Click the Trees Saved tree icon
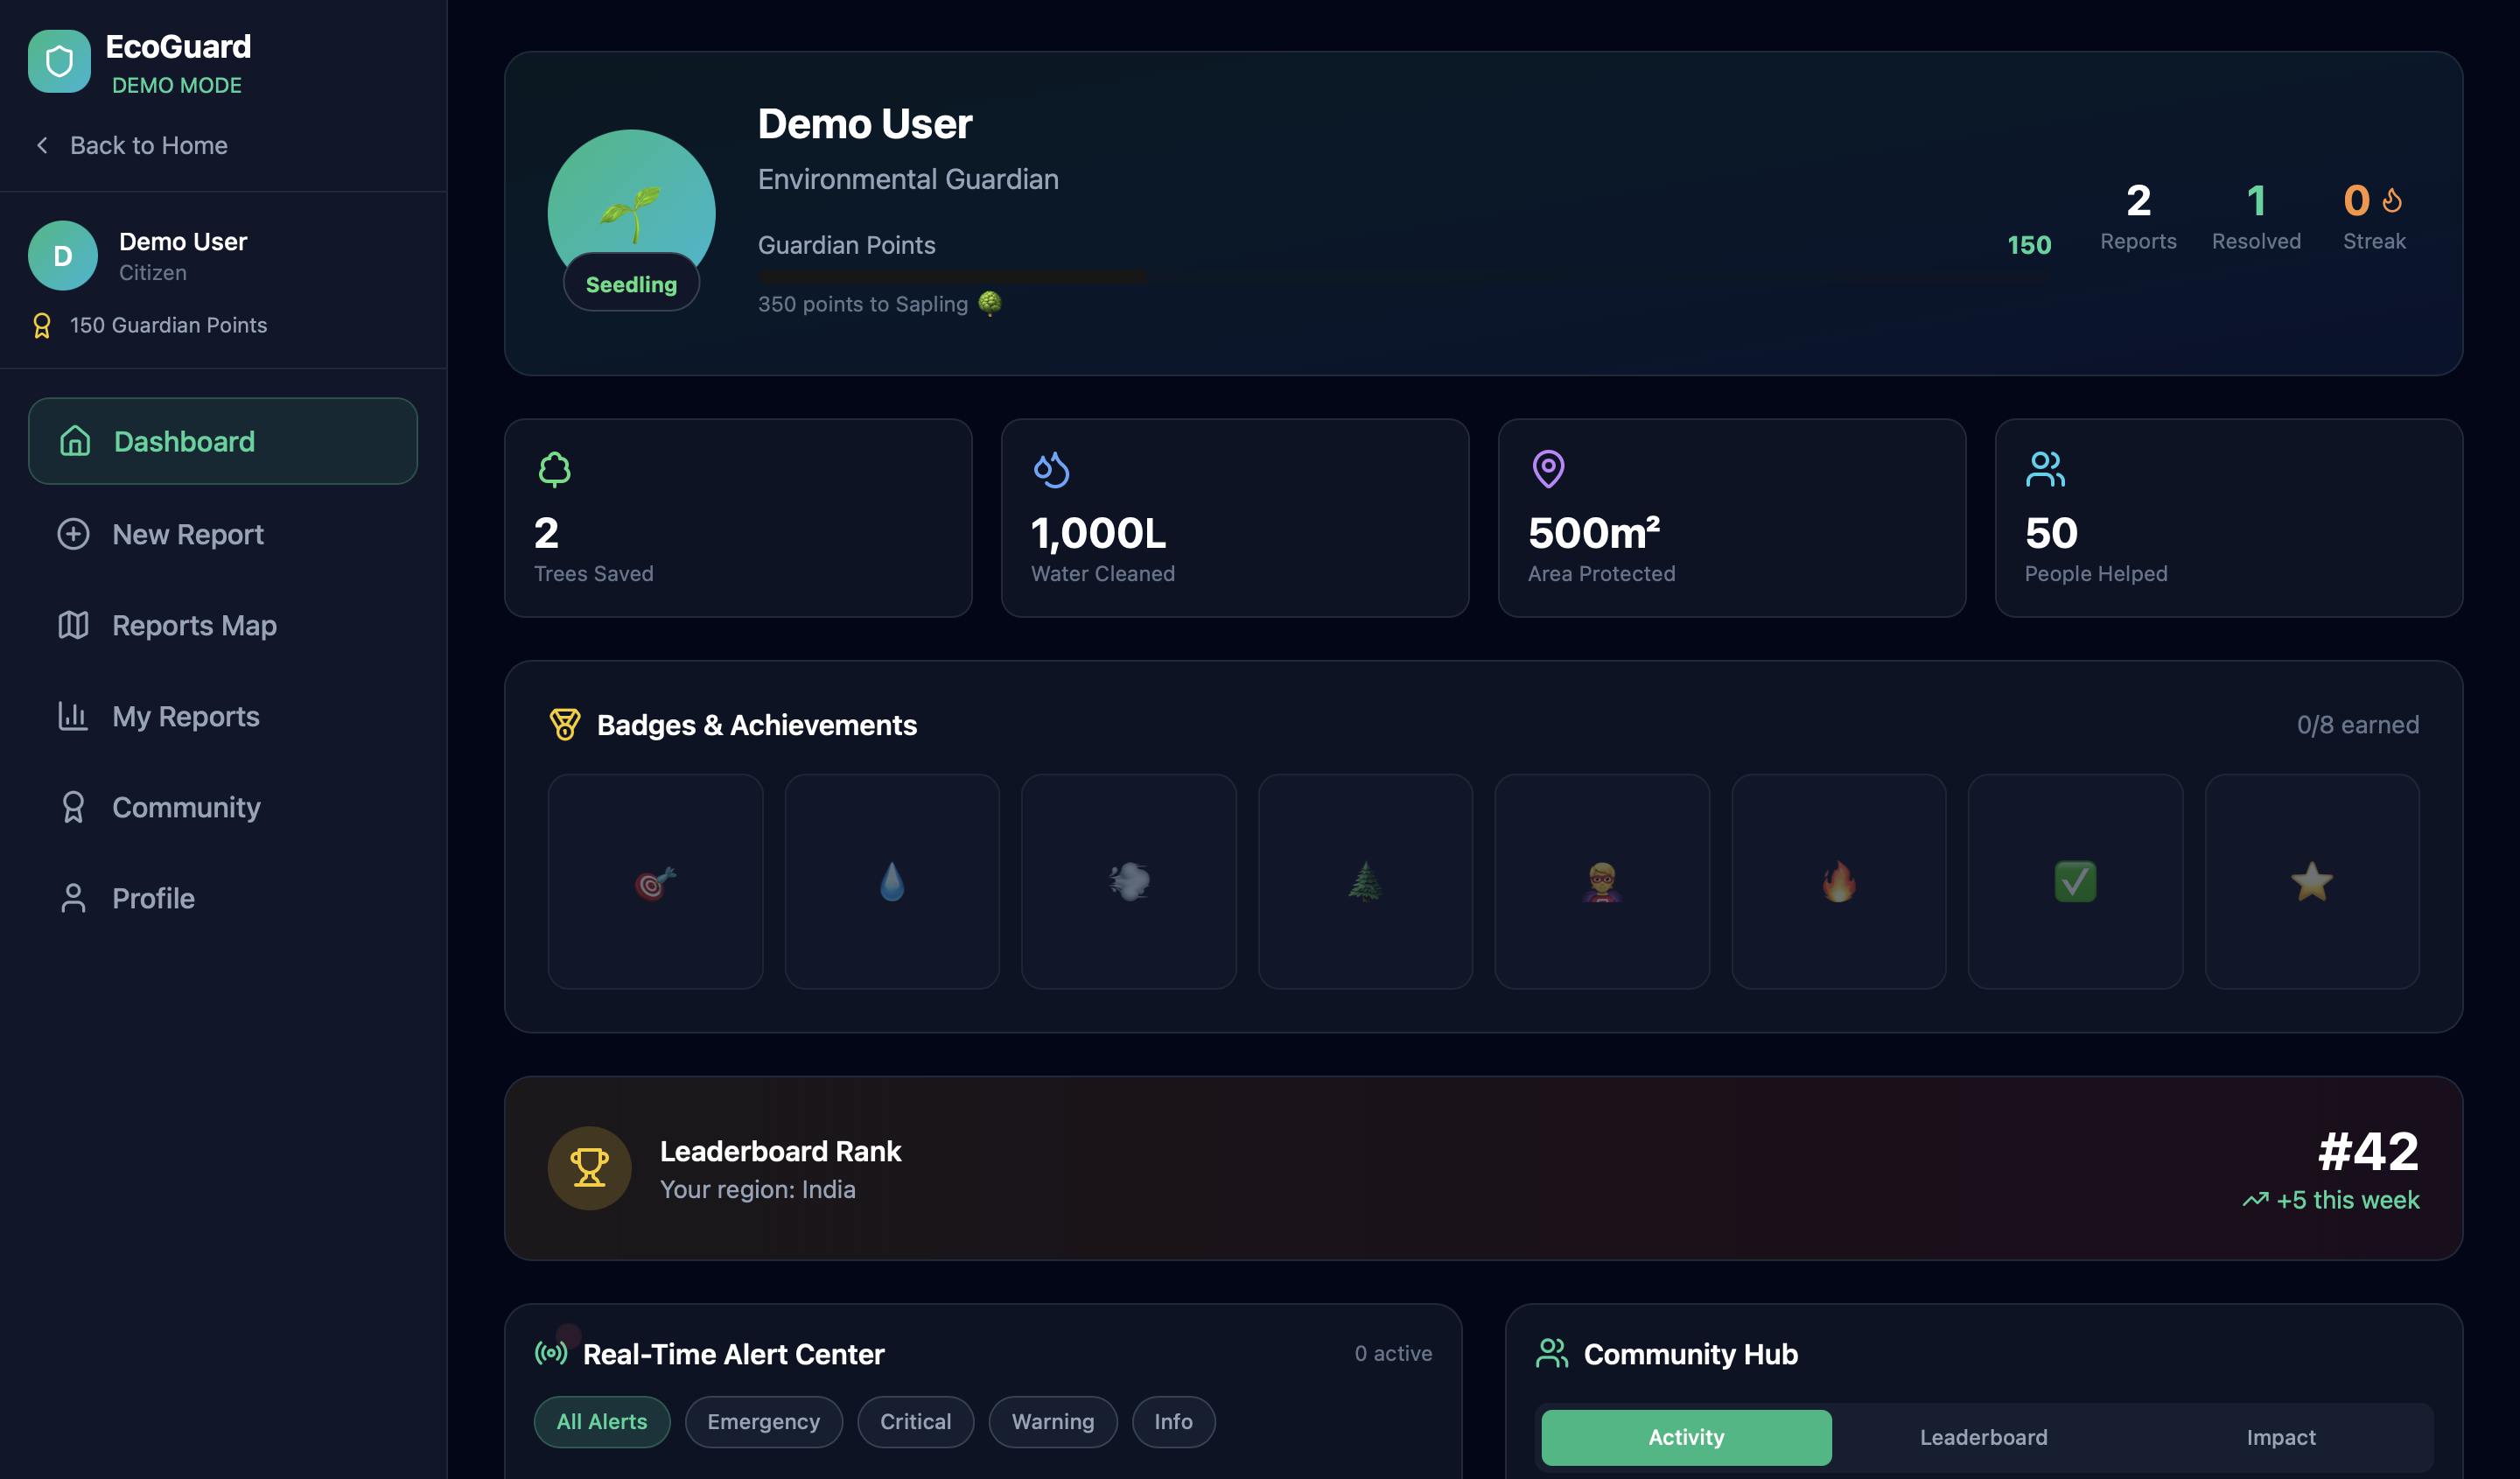 coord(554,469)
